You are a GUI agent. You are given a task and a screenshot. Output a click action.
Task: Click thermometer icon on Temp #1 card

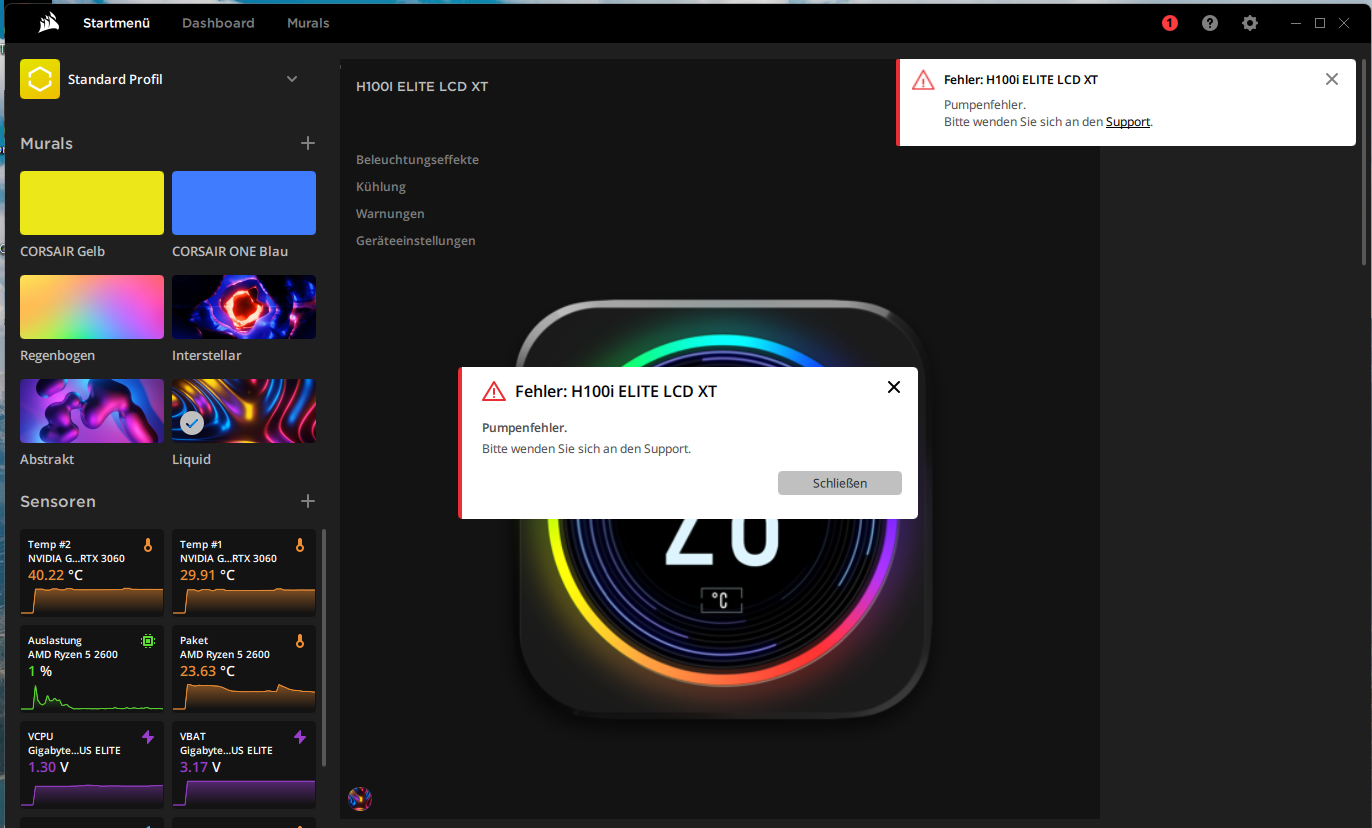[300, 545]
